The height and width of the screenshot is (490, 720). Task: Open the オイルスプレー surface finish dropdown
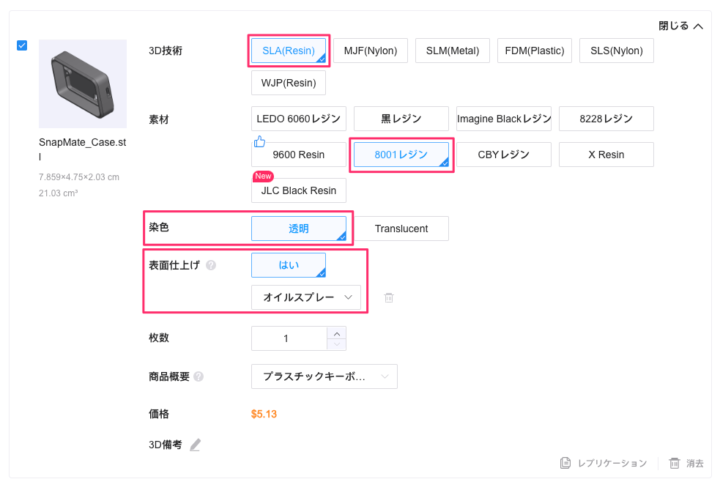click(305, 297)
